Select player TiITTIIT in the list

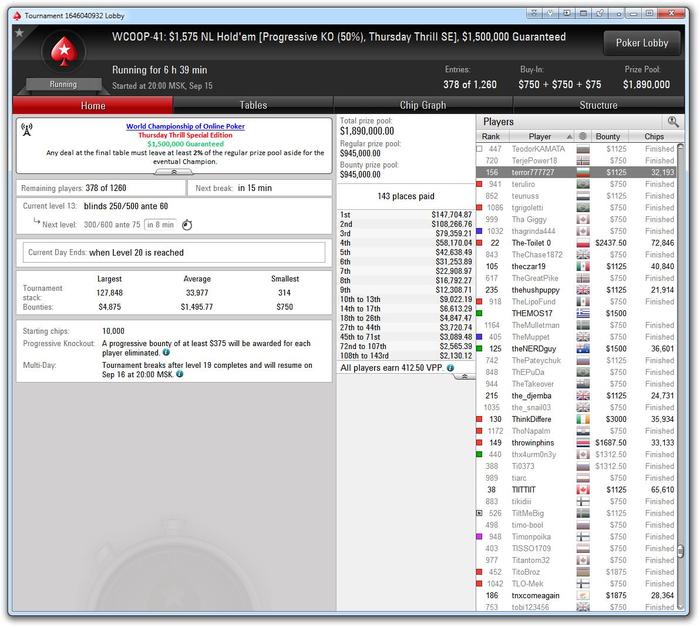pyautogui.click(x=576, y=490)
